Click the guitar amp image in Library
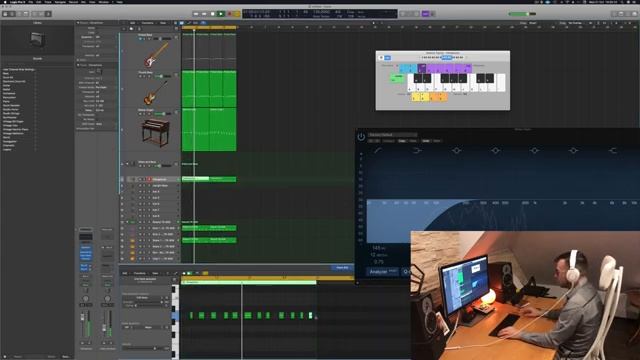 pos(38,40)
